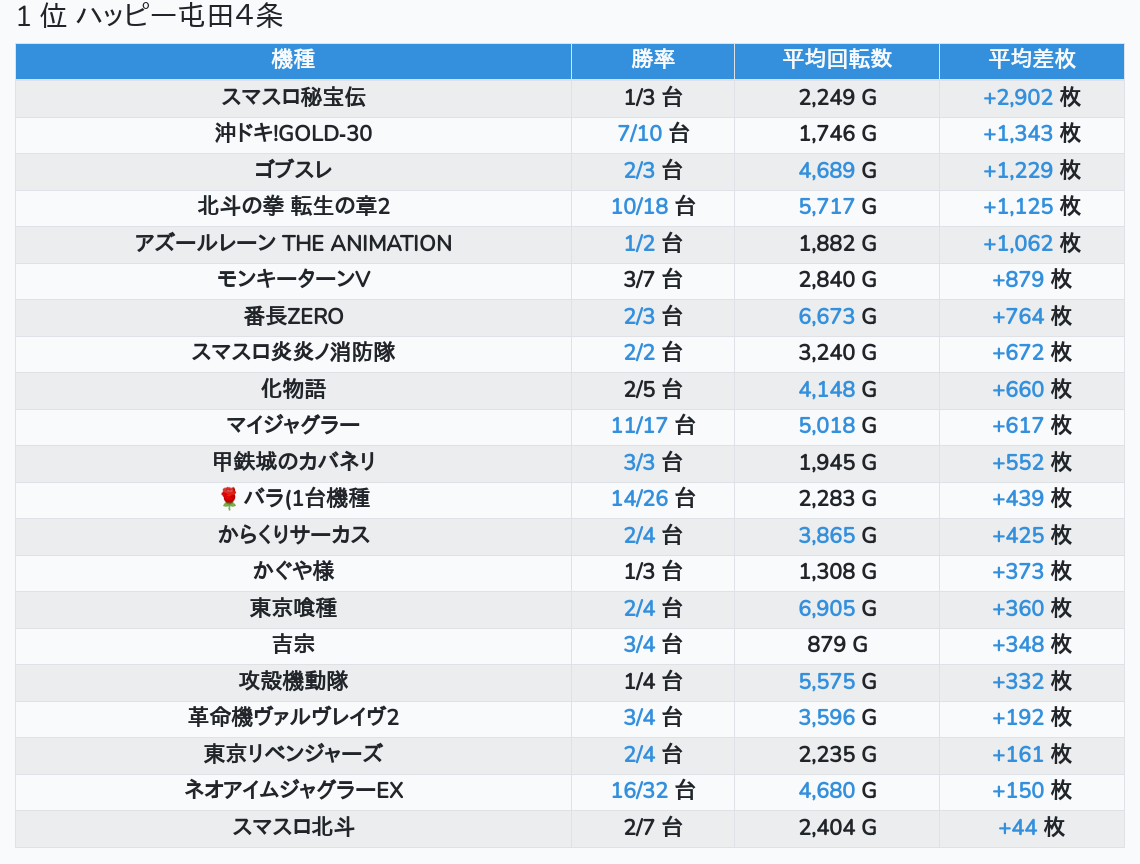Click the 14/26 win rate for バラ
Screen dimensions: 1140x864
(x=639, y=498)
